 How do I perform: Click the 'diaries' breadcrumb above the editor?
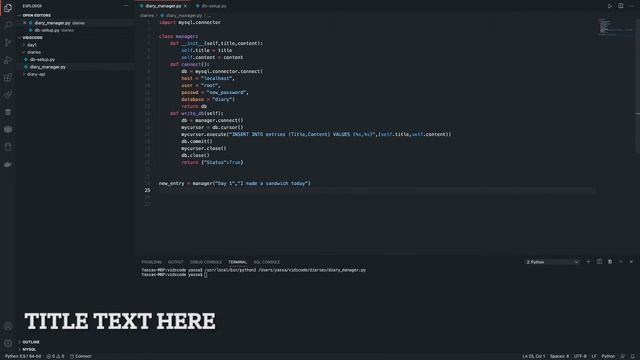[147, 16]
